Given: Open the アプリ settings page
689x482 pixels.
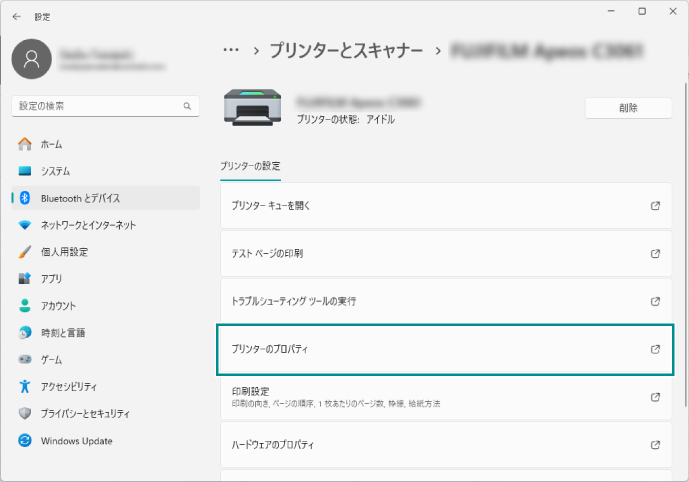Looking at the screenshot, I should pos(51,279).
